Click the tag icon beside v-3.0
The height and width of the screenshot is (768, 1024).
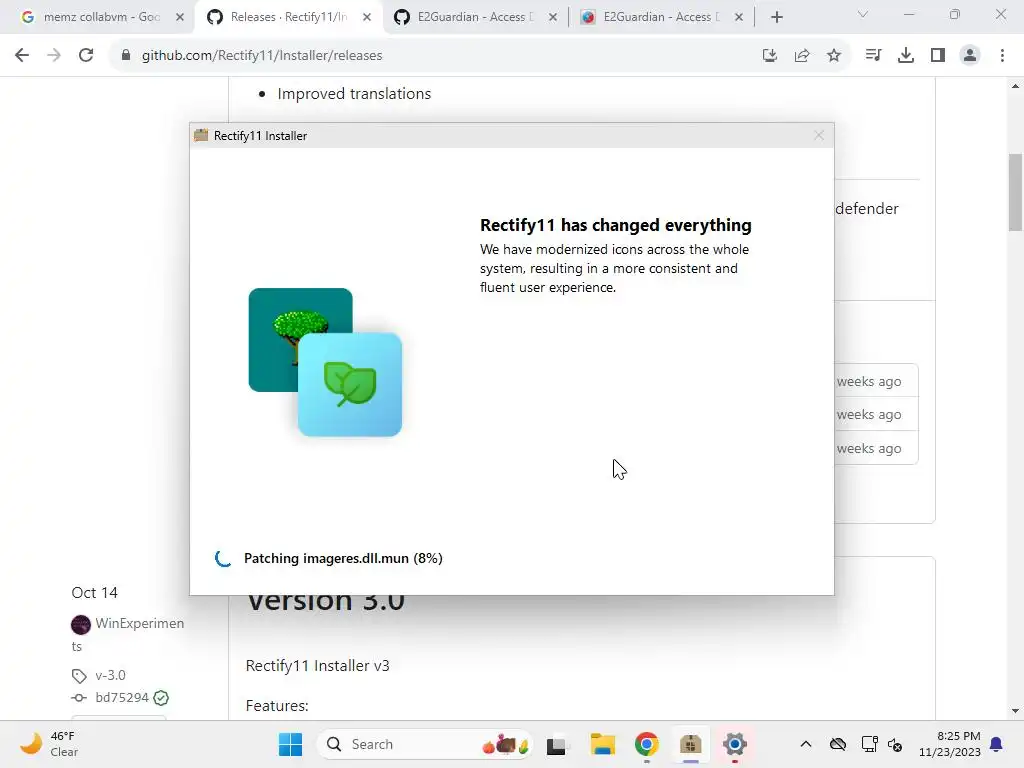point(79,676)
